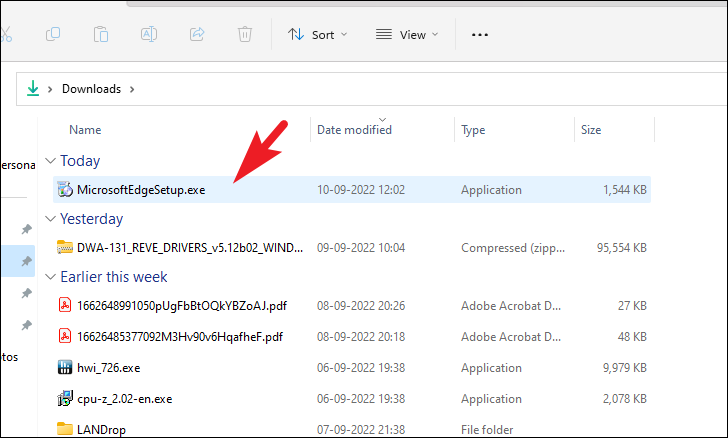Image resolution: width=728 pixels, height=438 pixels.
Task: Click date 07-09-2022 21:38 cell
Action: pos(361,430)
